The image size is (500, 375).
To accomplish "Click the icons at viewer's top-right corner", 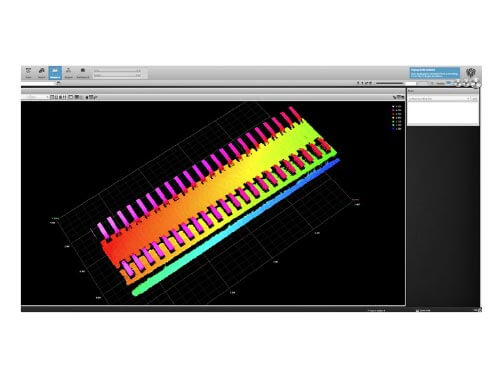I will click(x=399, y=97).
